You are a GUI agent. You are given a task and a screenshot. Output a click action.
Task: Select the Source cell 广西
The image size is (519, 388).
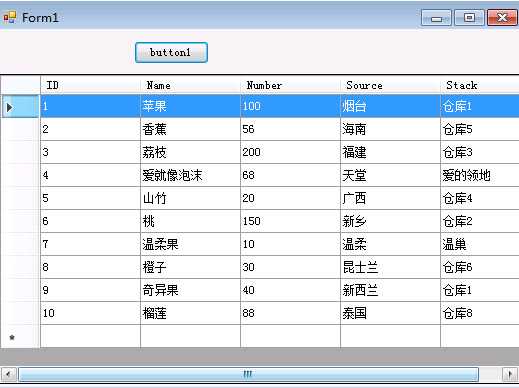[x=390, y=198]
